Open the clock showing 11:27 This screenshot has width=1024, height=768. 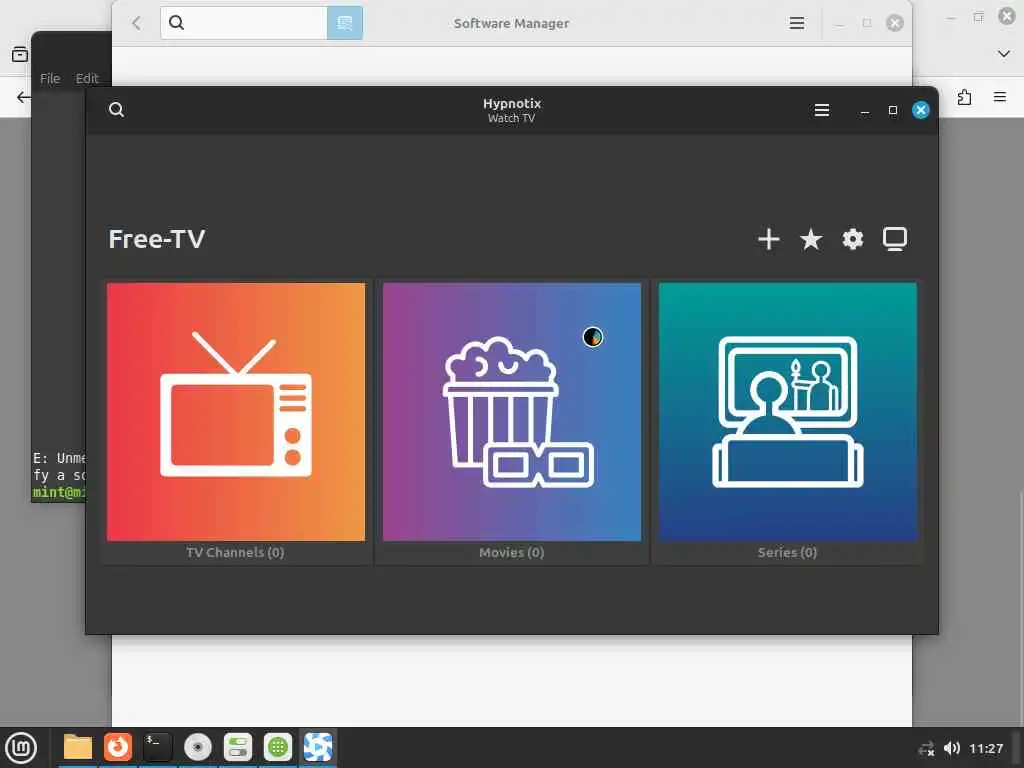[x=986, y=748]
